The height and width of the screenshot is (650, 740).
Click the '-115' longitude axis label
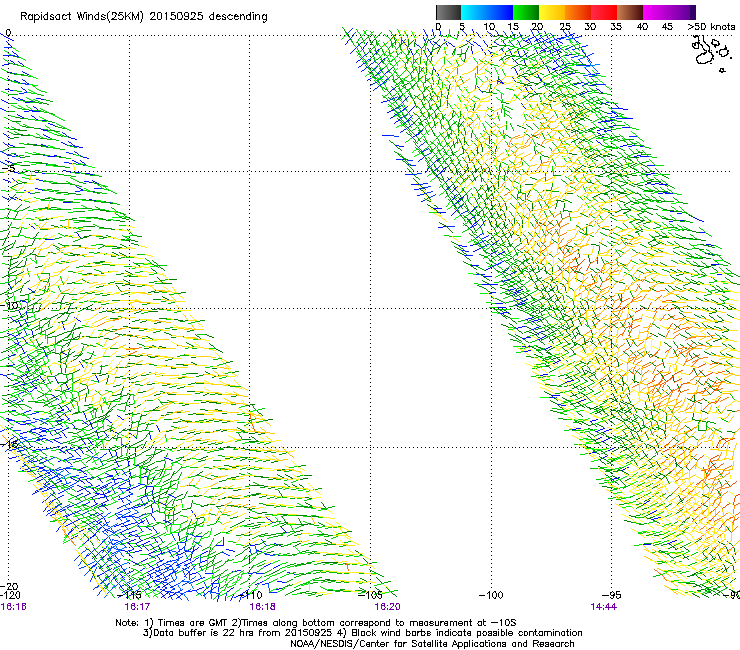click(x=129, y=595)
